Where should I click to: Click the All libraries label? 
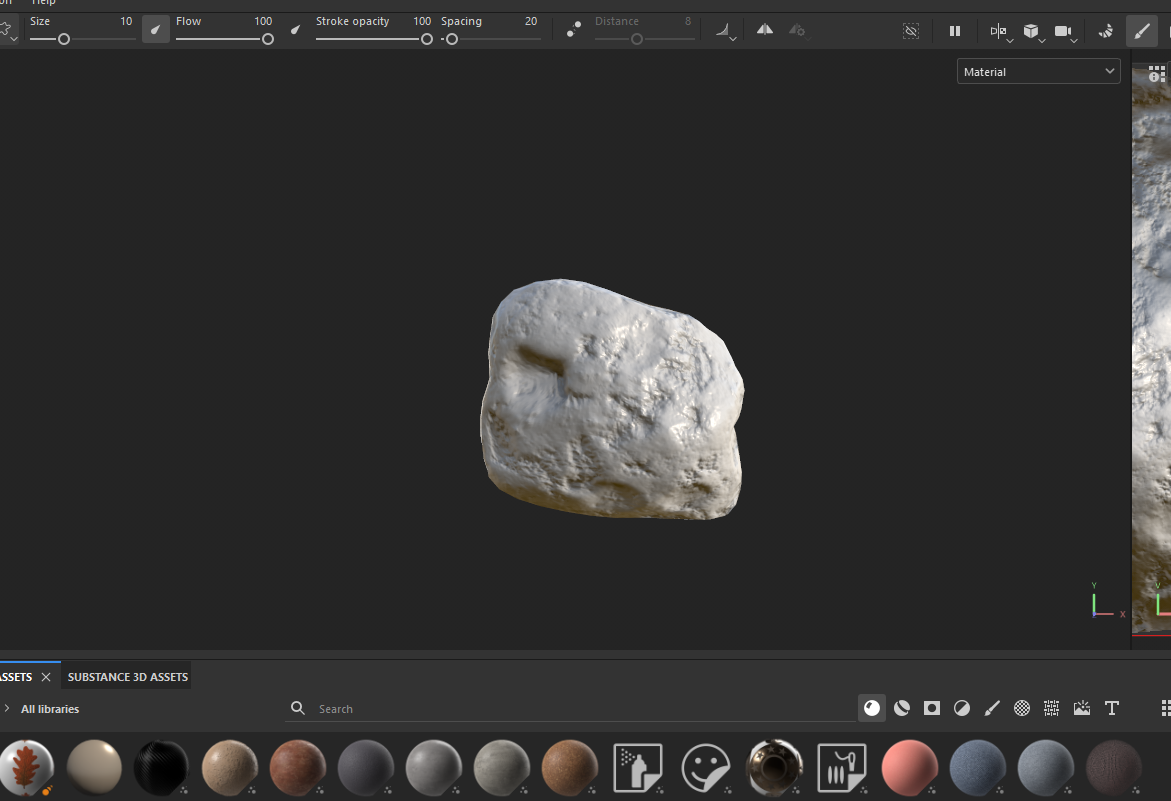tap(50, 708)
